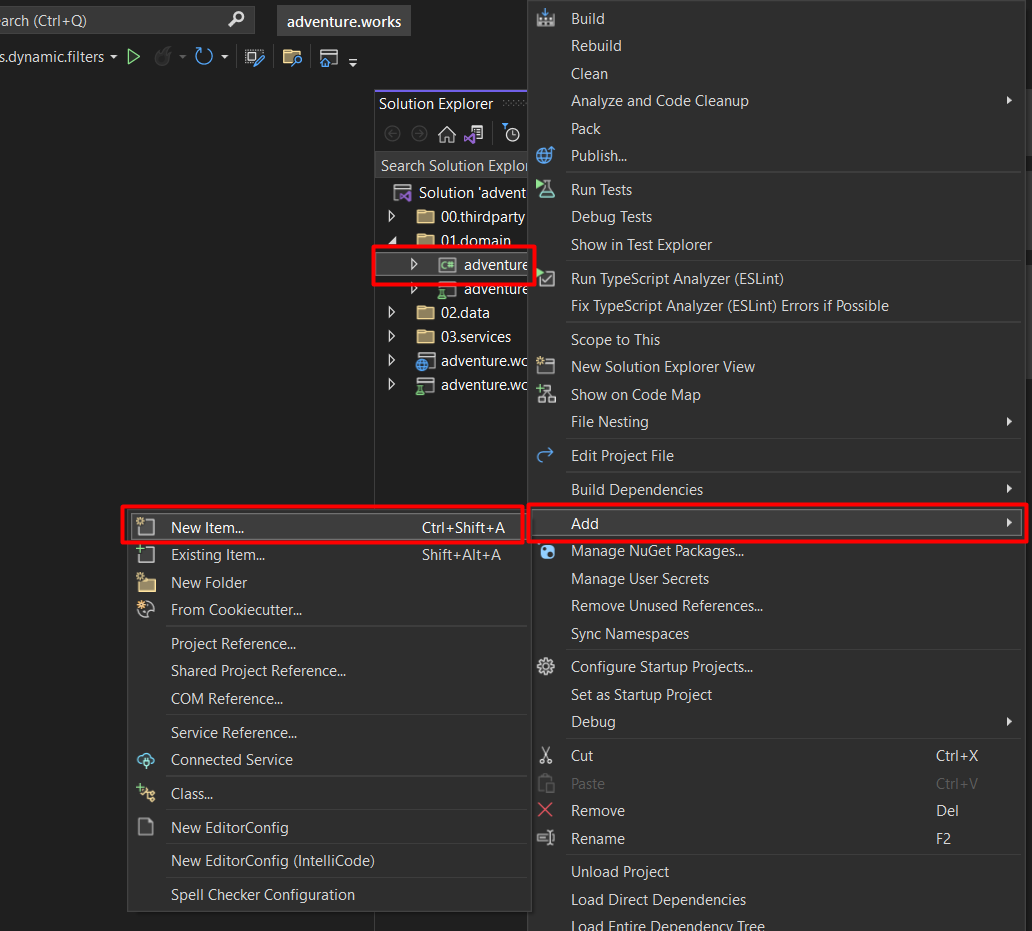
Task: Expand the 00.thirdparty folder arrow
Action: (392, 216)
